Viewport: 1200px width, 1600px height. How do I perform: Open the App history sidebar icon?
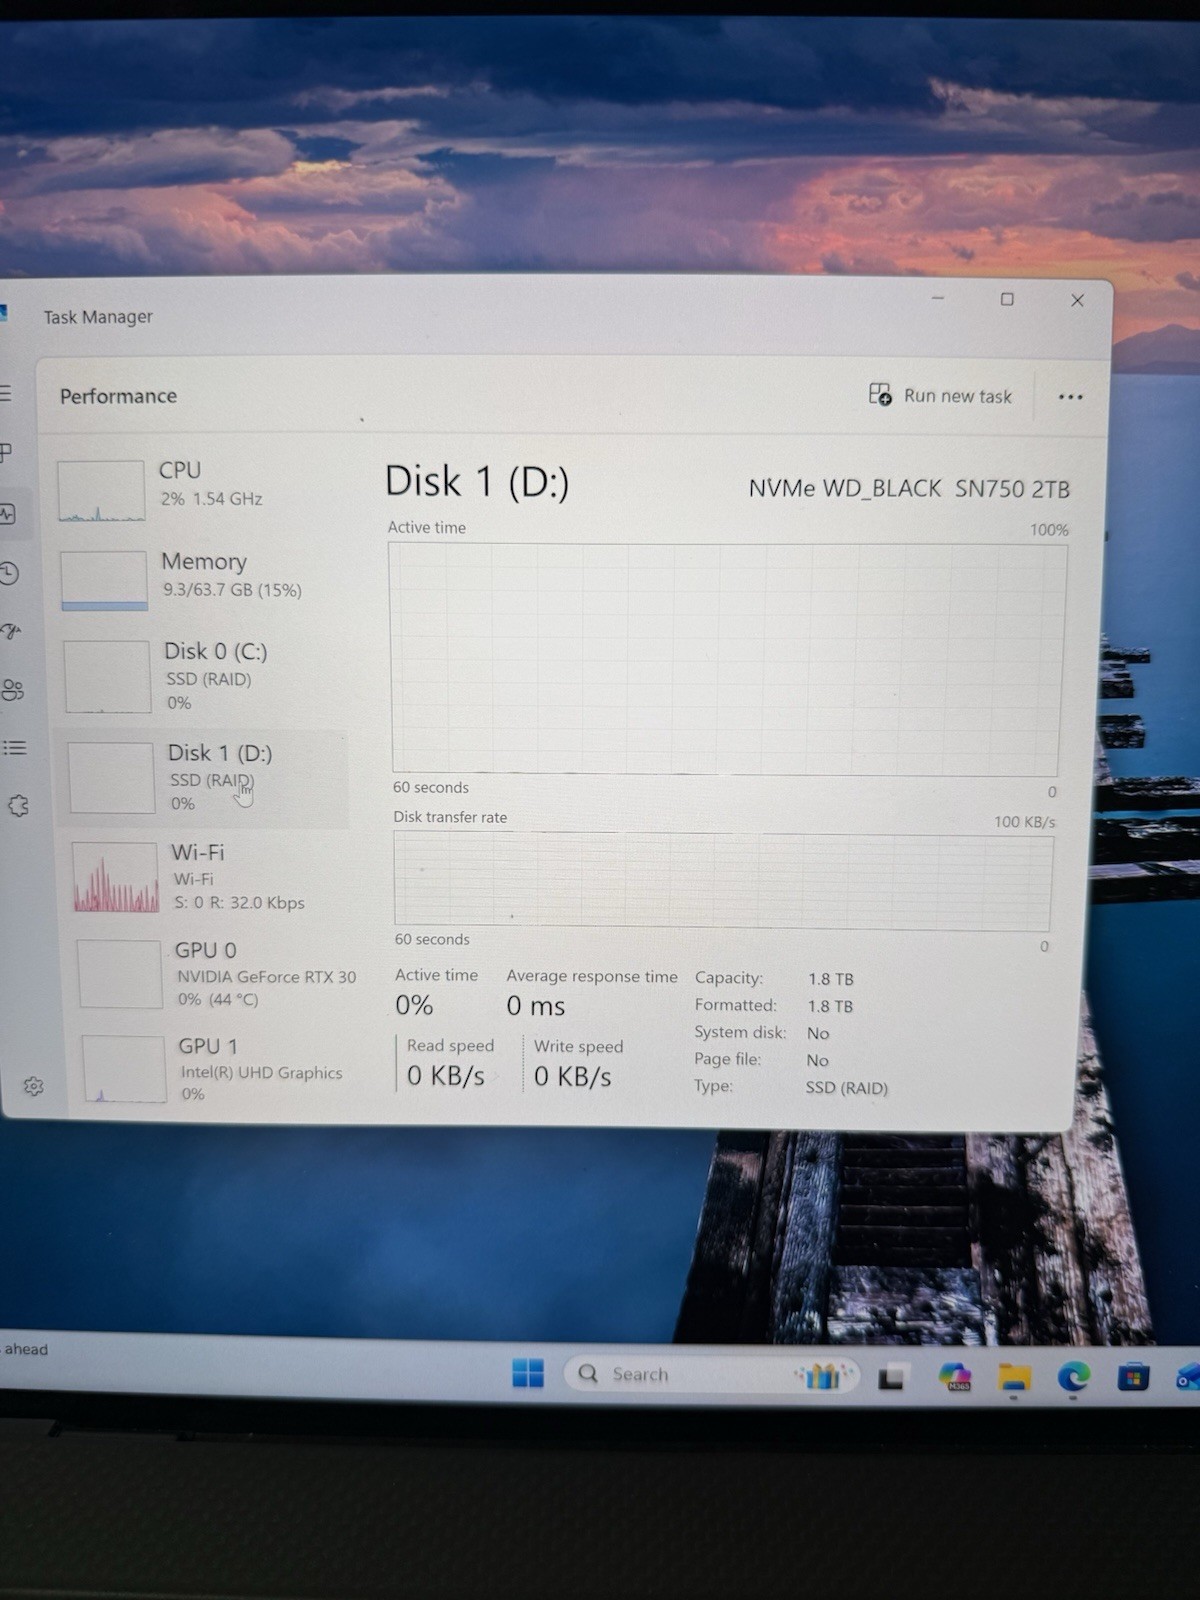click(9, 572)
